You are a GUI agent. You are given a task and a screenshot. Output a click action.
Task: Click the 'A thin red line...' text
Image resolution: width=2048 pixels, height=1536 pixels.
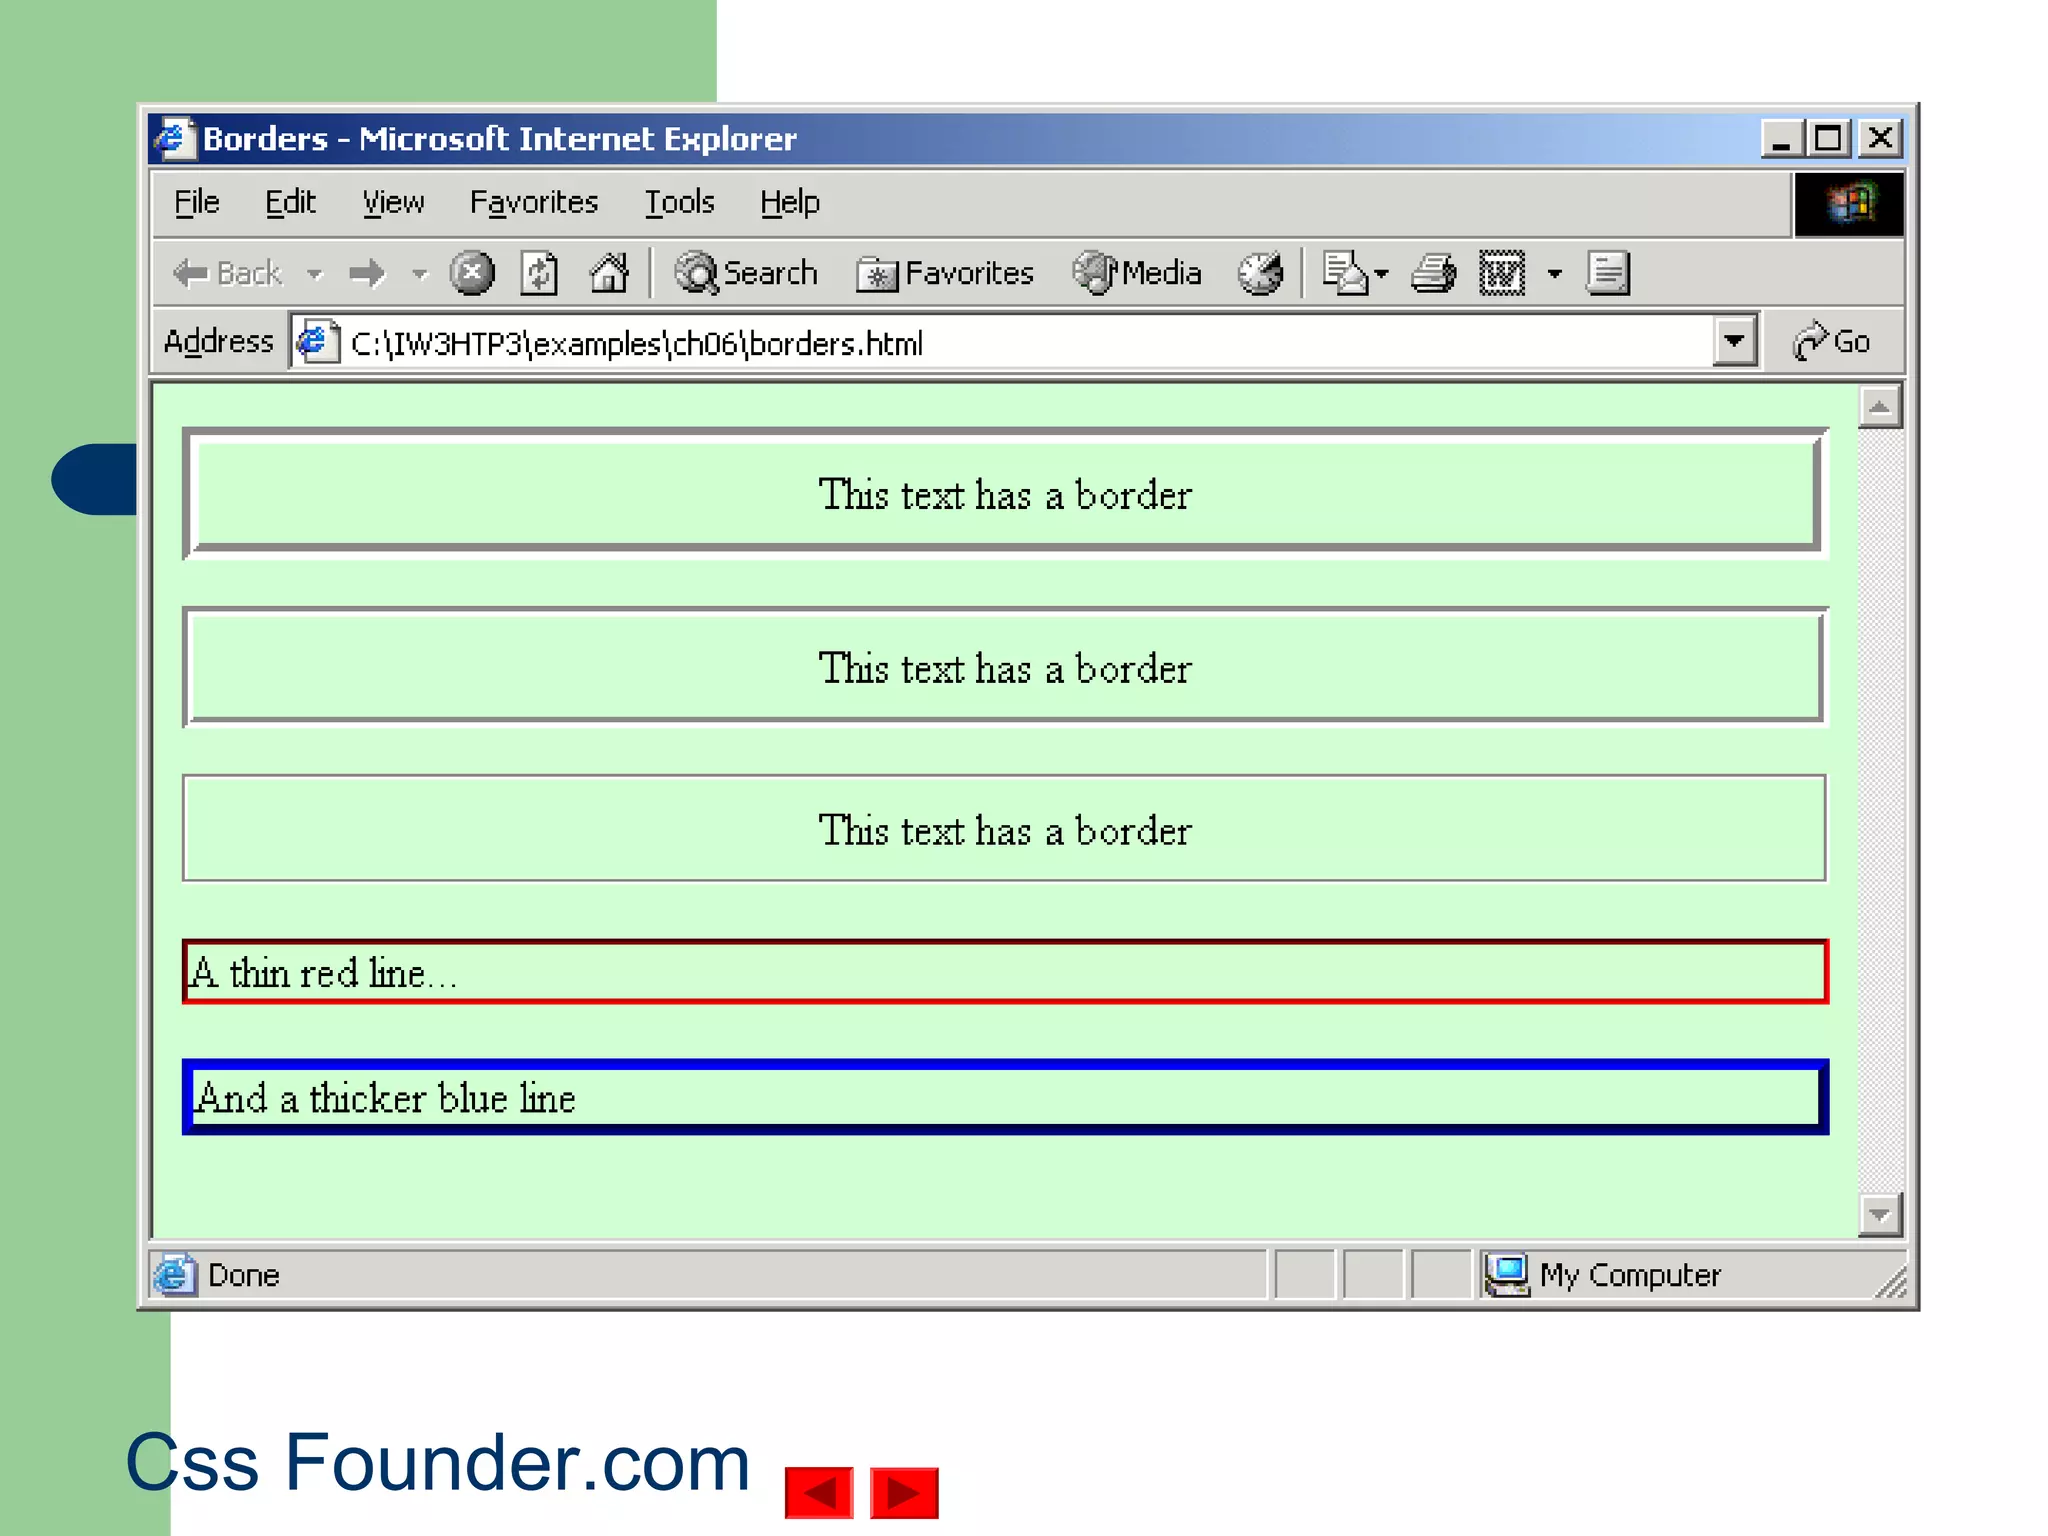click(323, 973)
